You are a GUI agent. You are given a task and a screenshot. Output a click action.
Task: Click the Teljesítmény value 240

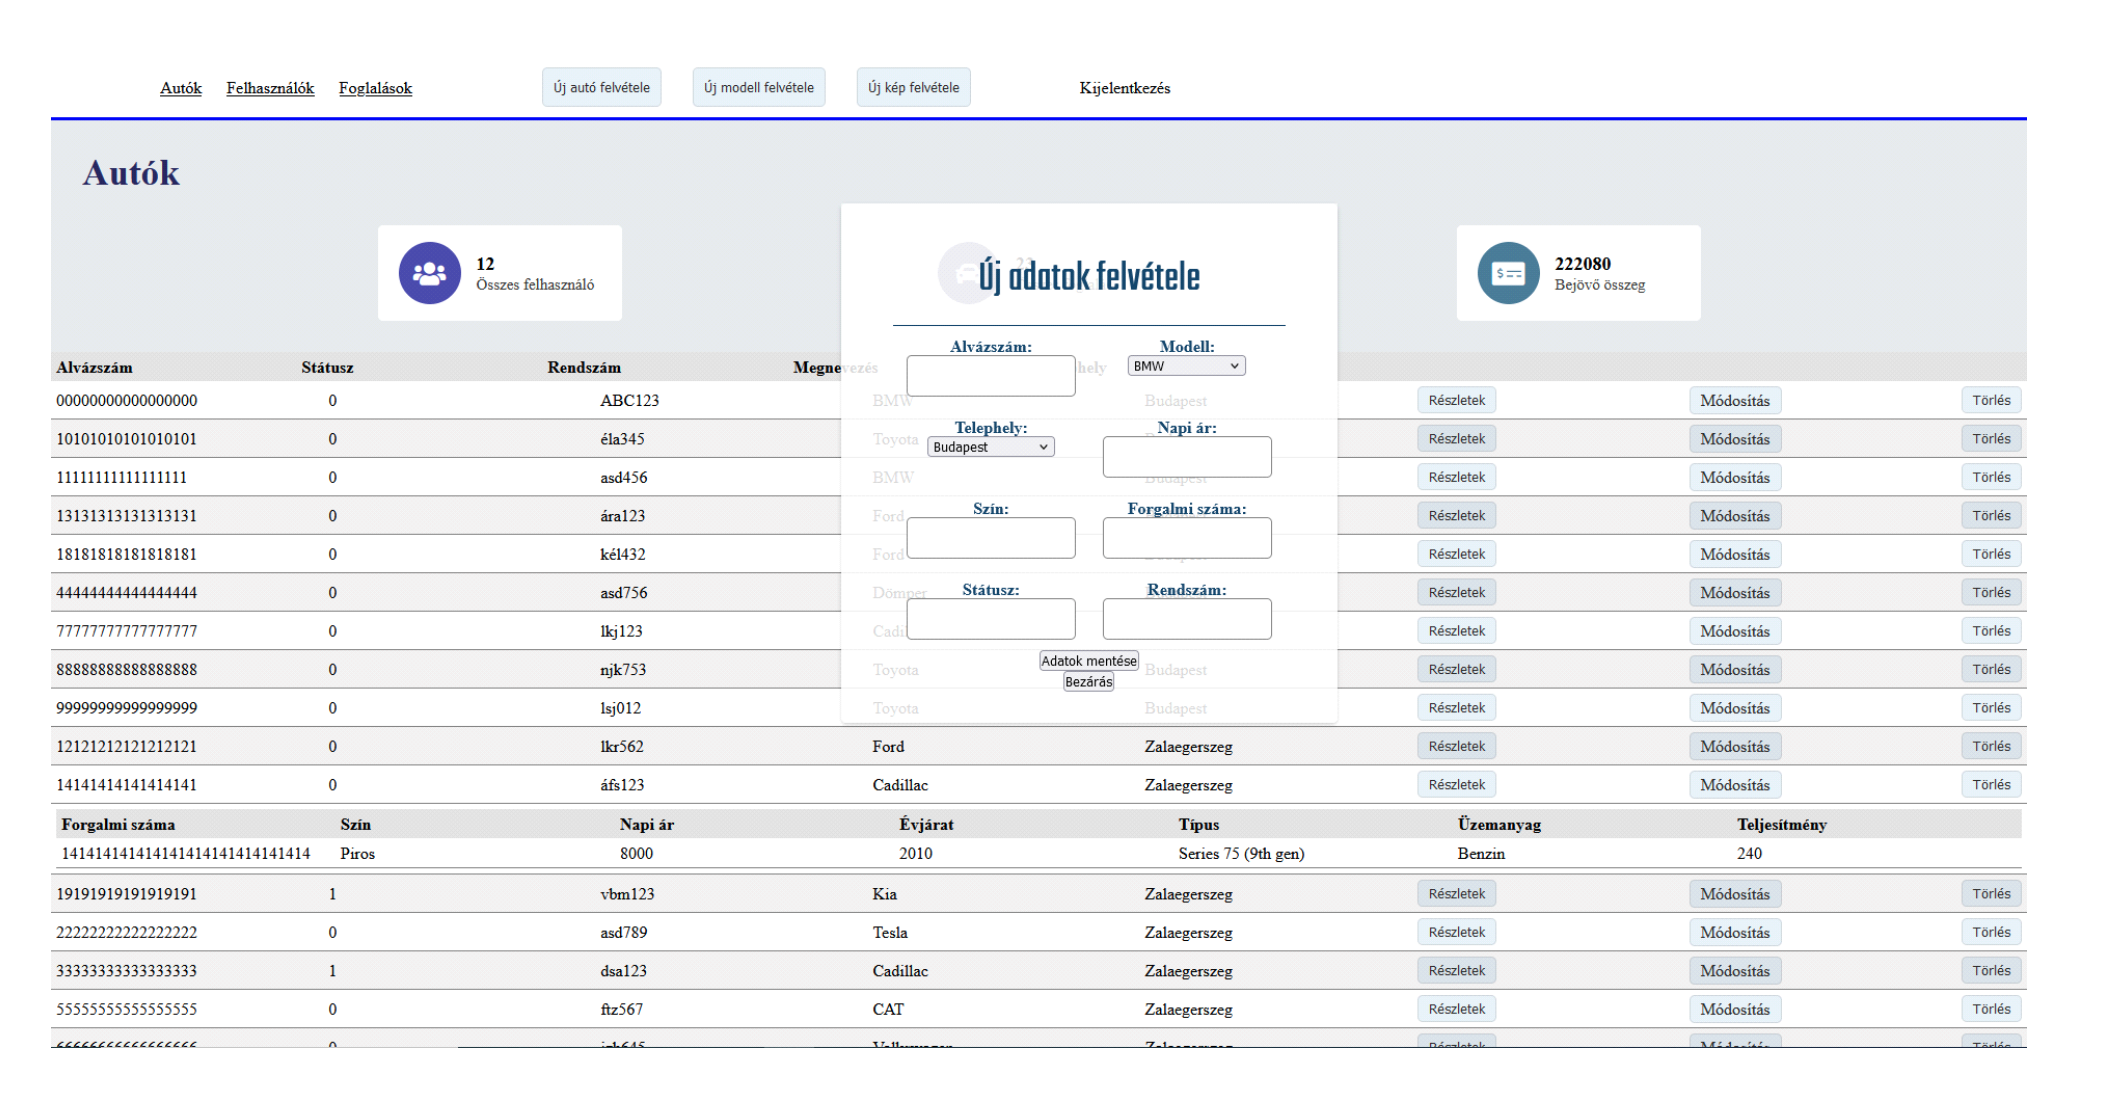pyautogui.click(x=1749, y=854)
